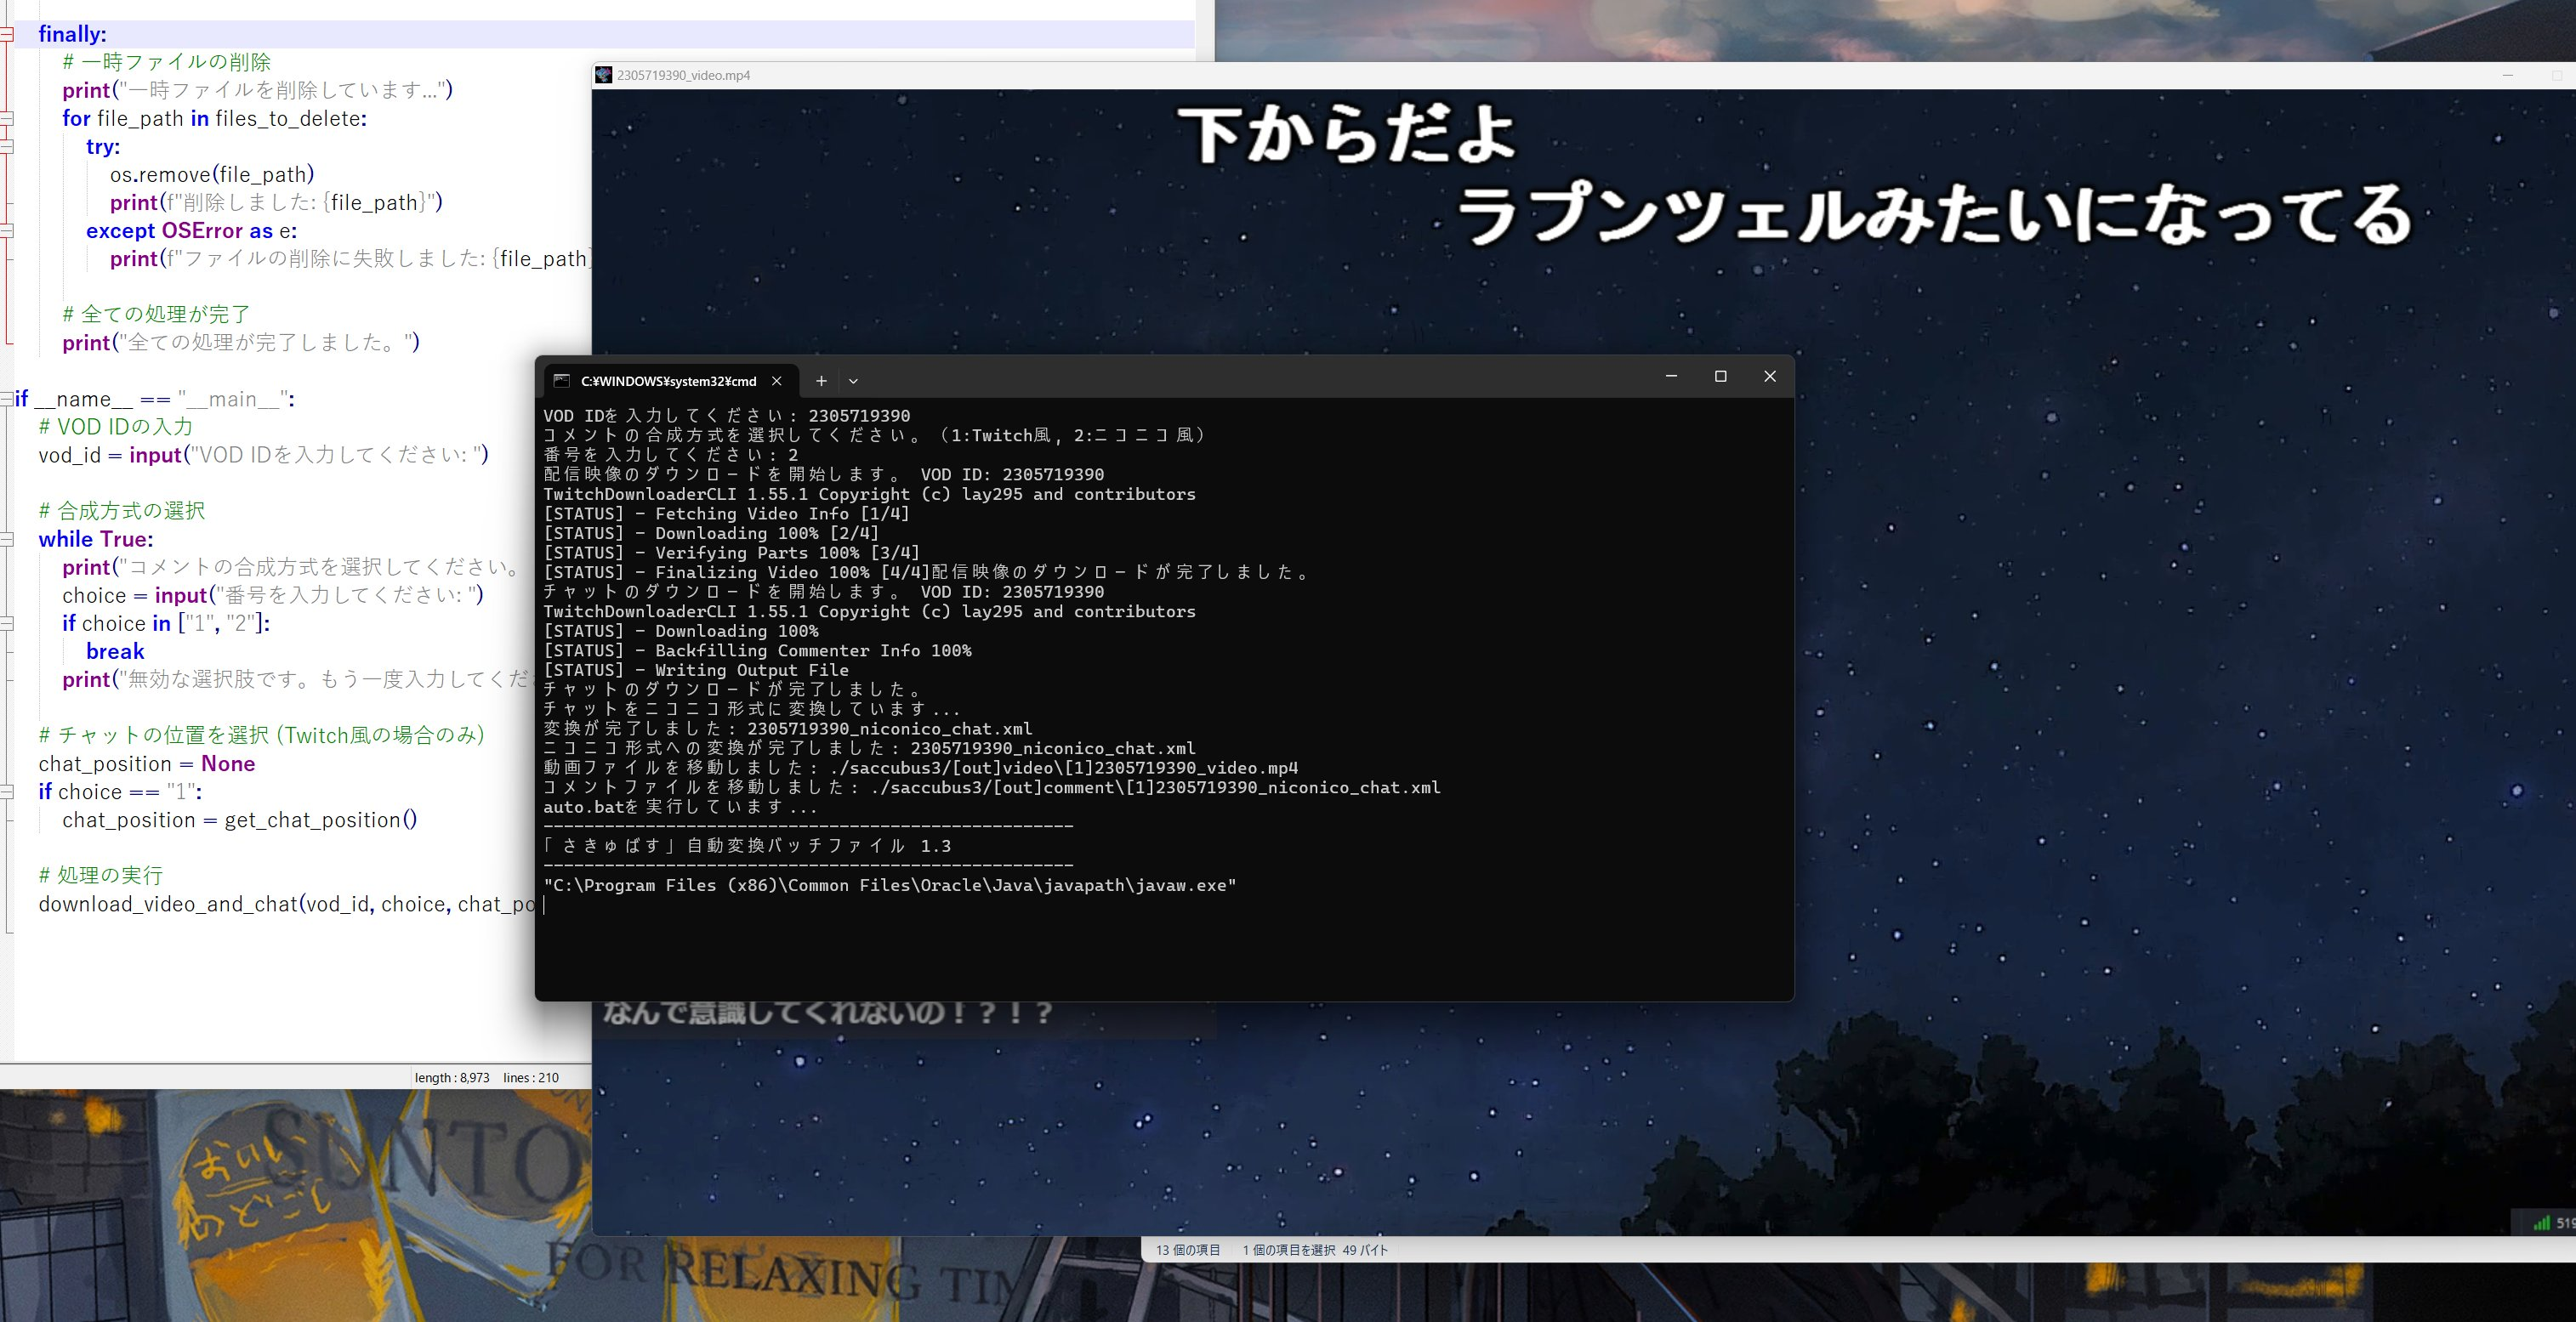Maximize the terminal window
Screen dimensions: 2576x1322
(1720, 376)
